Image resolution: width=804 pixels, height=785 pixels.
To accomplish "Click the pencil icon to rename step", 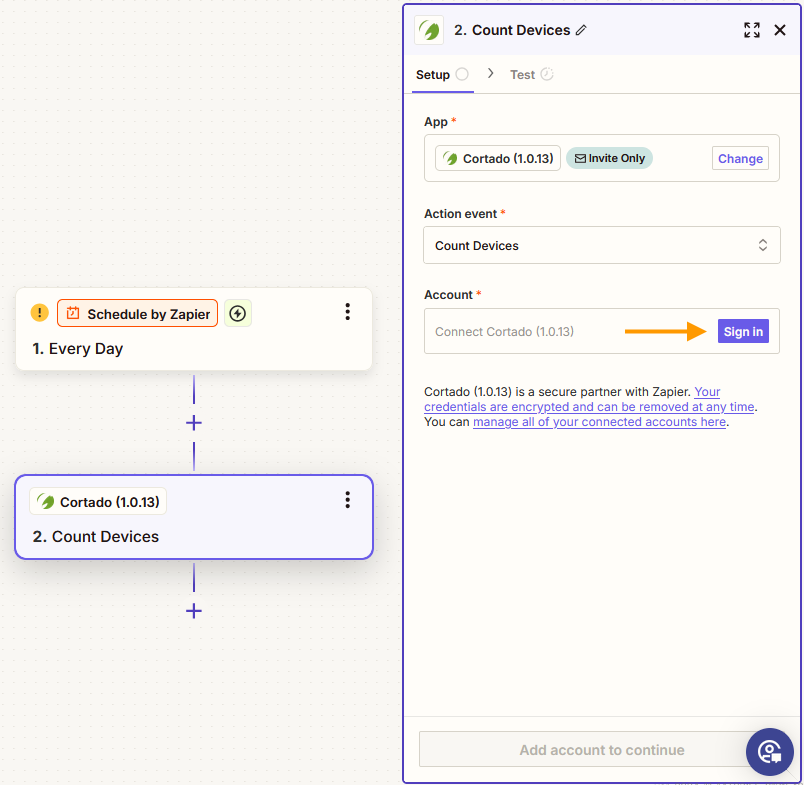I will click(x=581, y=30).
